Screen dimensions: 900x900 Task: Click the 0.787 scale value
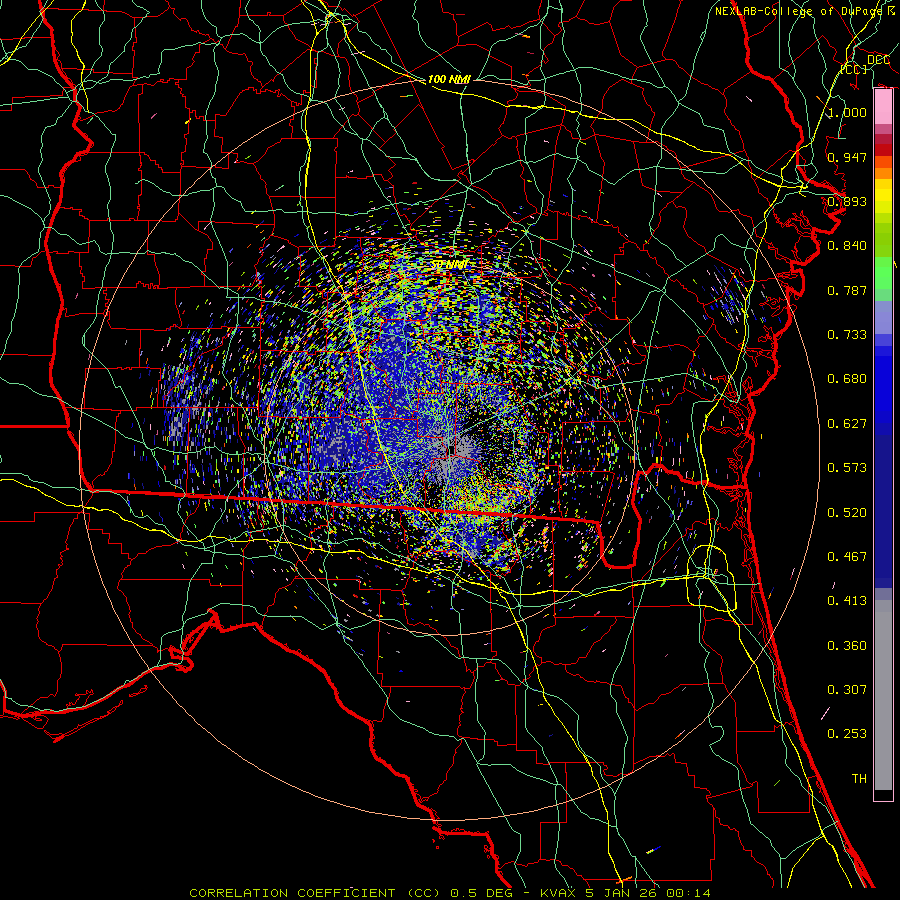click(x=847, y=290)
